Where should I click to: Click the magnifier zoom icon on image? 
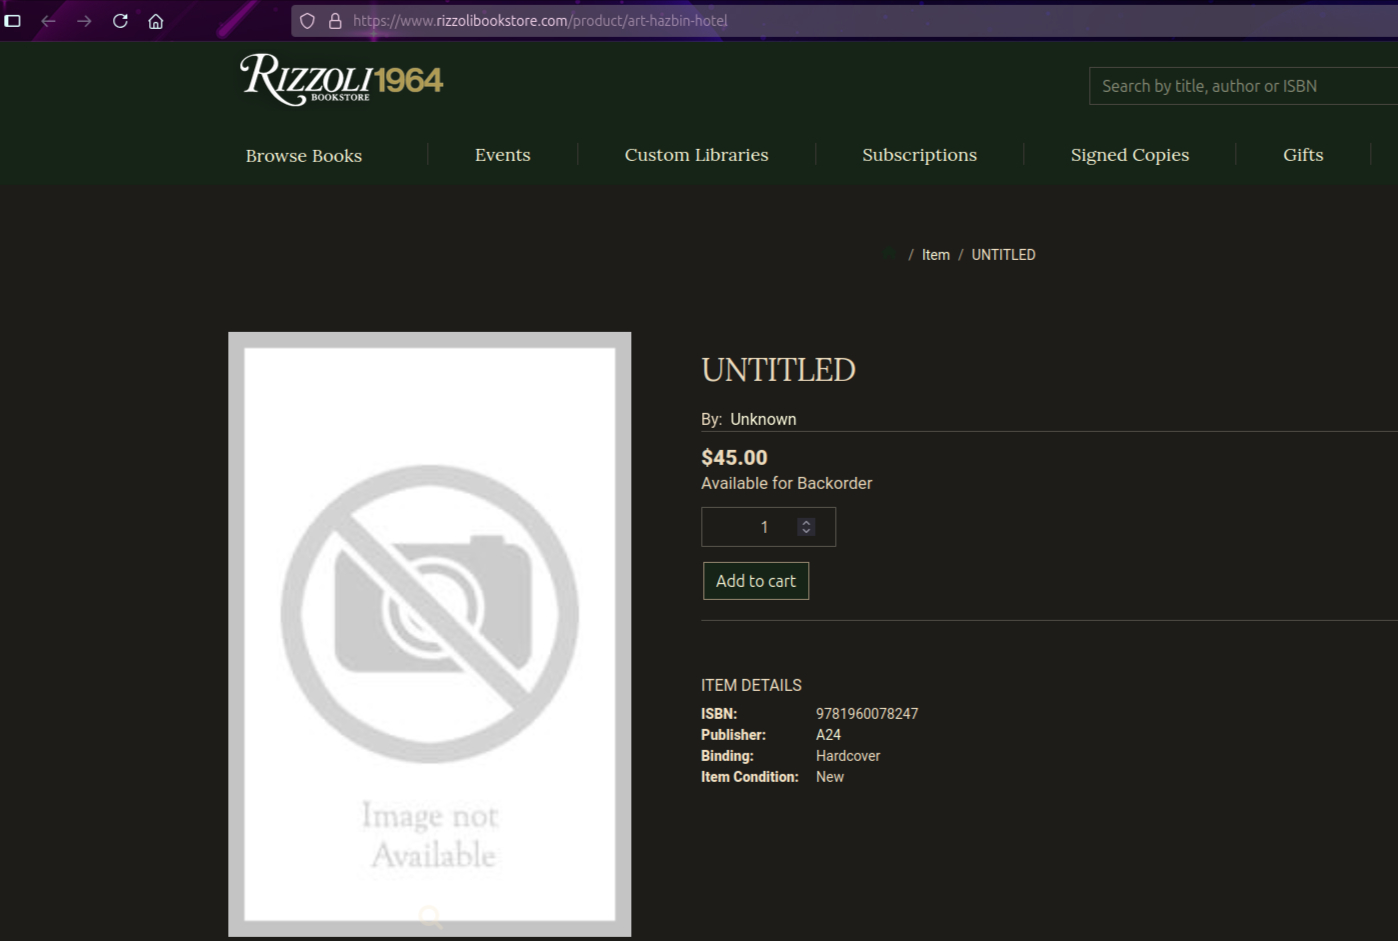431,917
